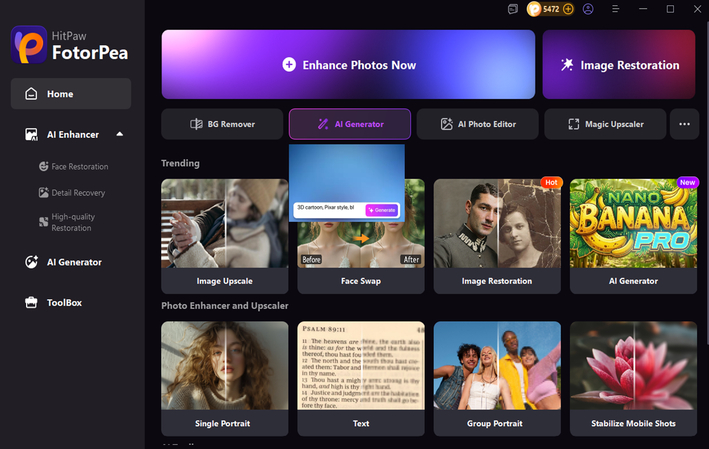The width and height of the screenshot is (709, 449).
Task: Click the ToolBox briefcase icon
Action: click(x=31, y=302)
